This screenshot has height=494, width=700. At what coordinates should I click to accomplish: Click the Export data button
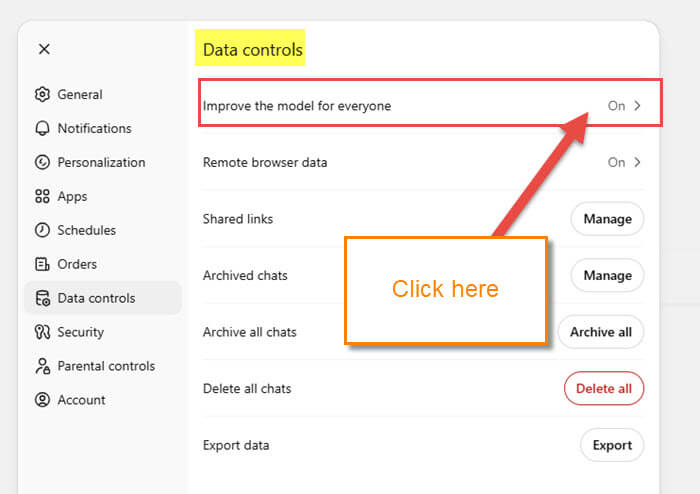(x=612, y=445)
